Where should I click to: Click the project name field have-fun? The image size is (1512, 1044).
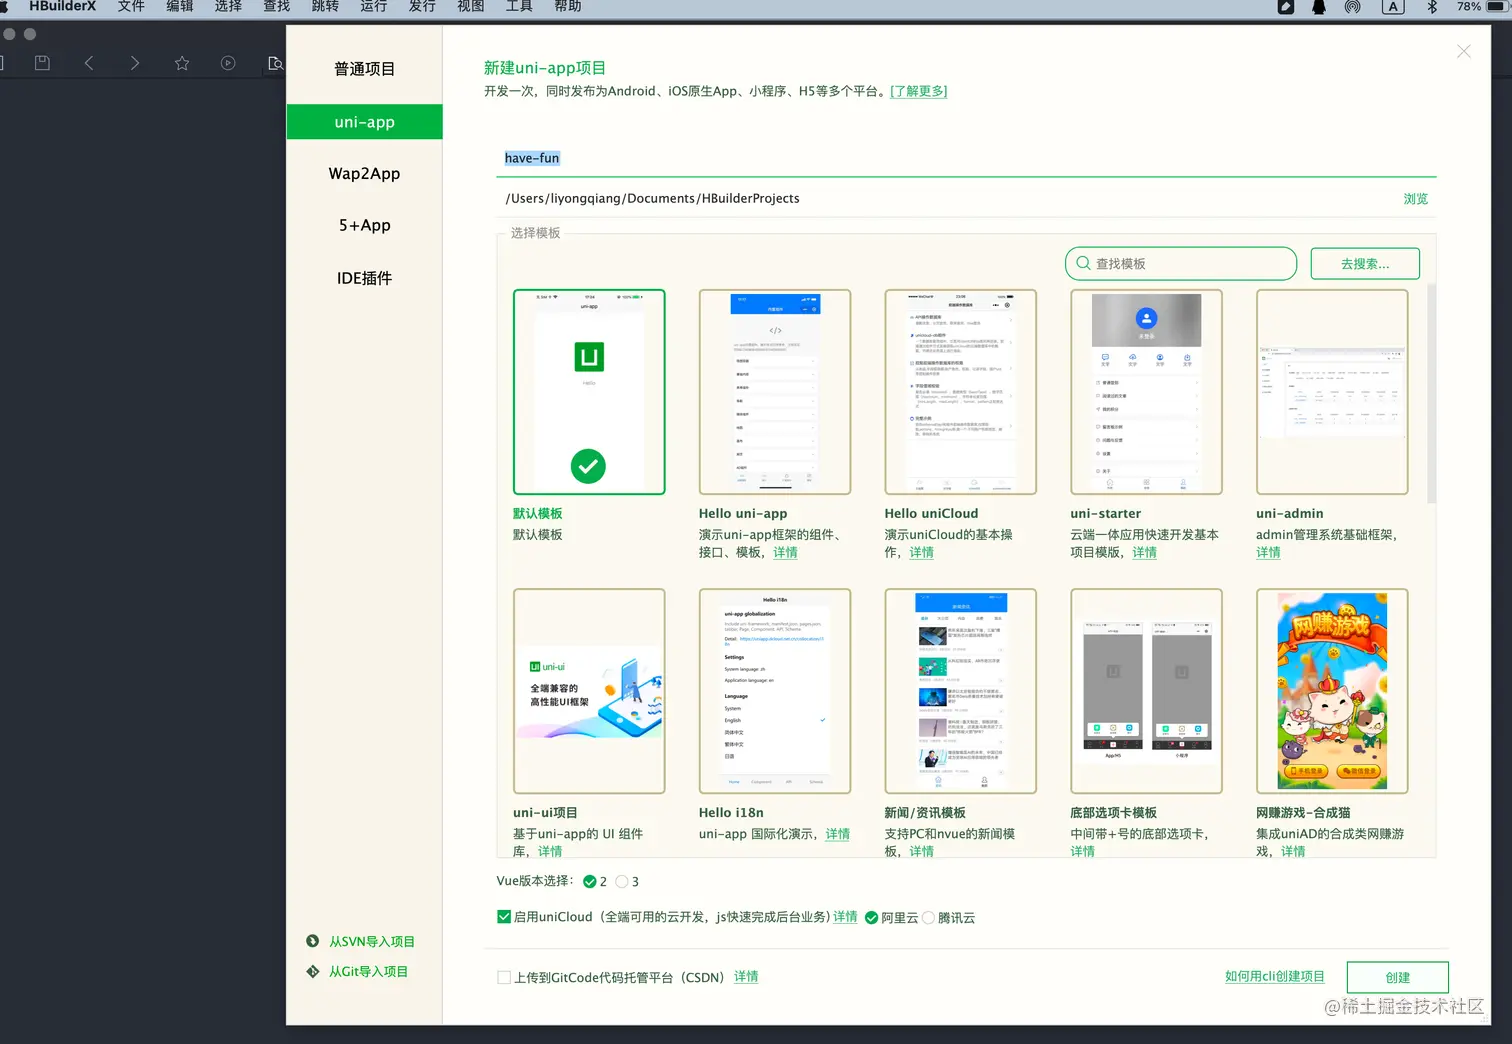pyautogui.click(x=966, y=158)
